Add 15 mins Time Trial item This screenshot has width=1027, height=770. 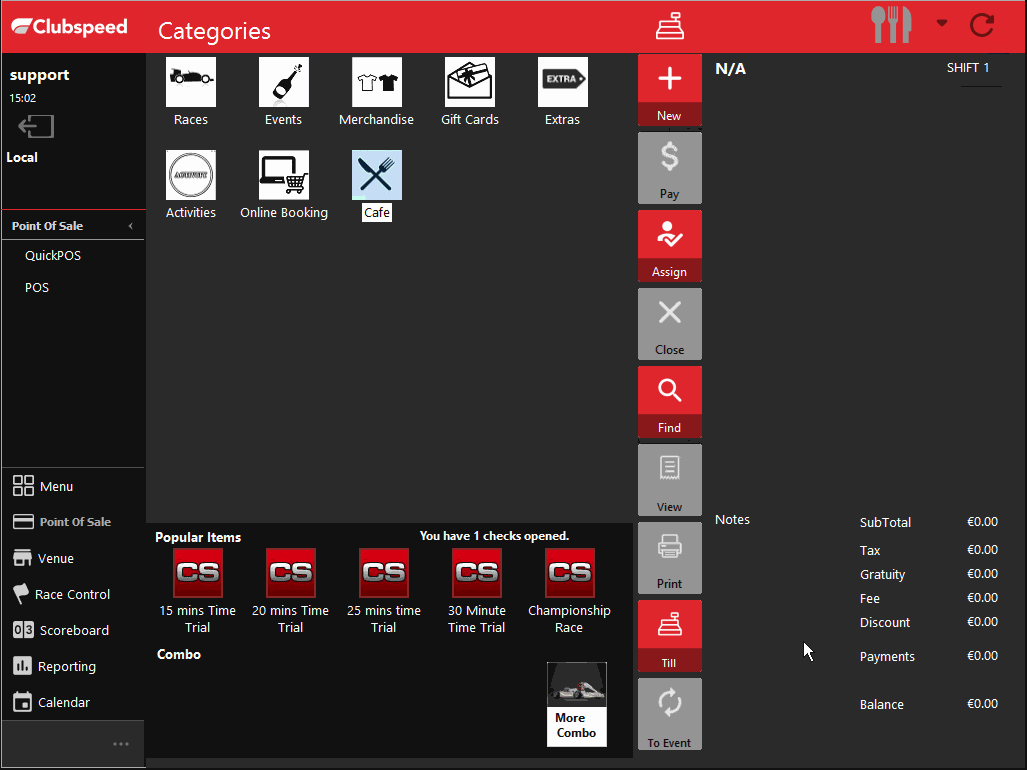point(198,591)
